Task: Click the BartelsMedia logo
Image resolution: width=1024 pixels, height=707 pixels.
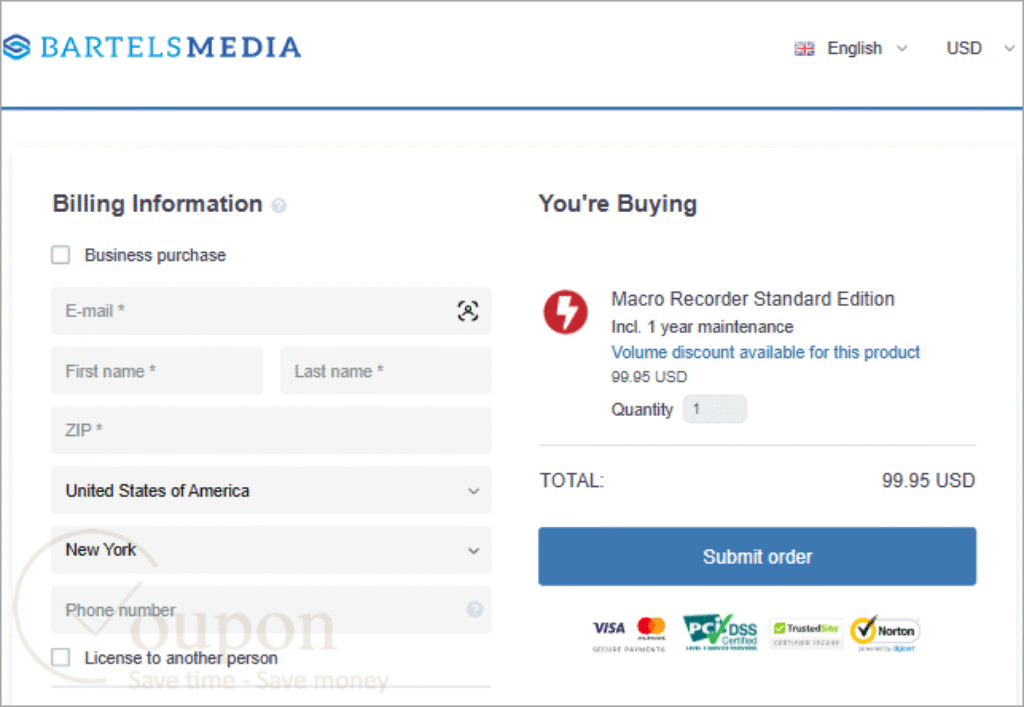Action: pyautogui.click(x=152, y=47)
